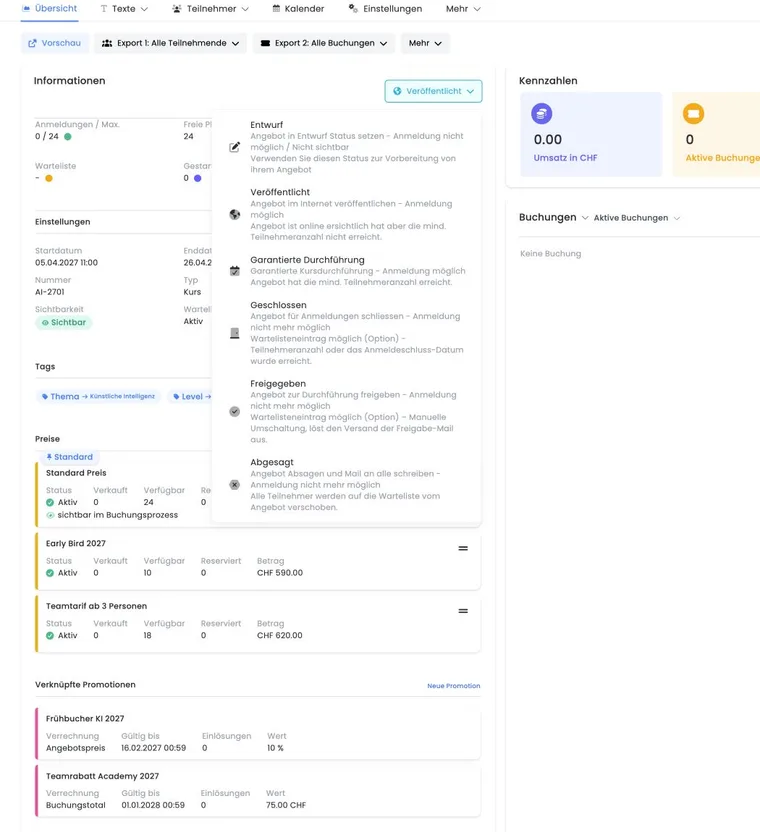Screen dimensions: 760x832
Task: Open Export 2: Alle Buchungen dropdown
Action: (324, 43)
